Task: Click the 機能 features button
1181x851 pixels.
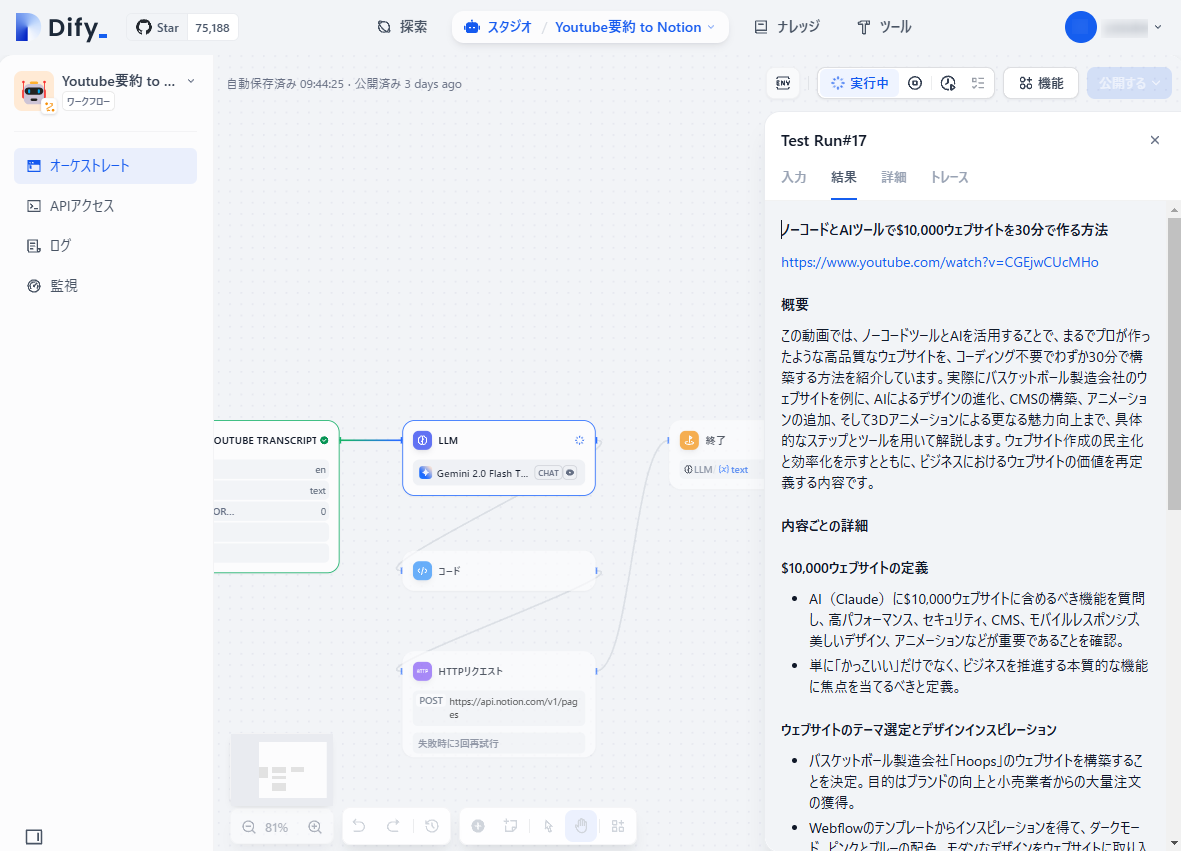Action: (x=1041, y=83)
